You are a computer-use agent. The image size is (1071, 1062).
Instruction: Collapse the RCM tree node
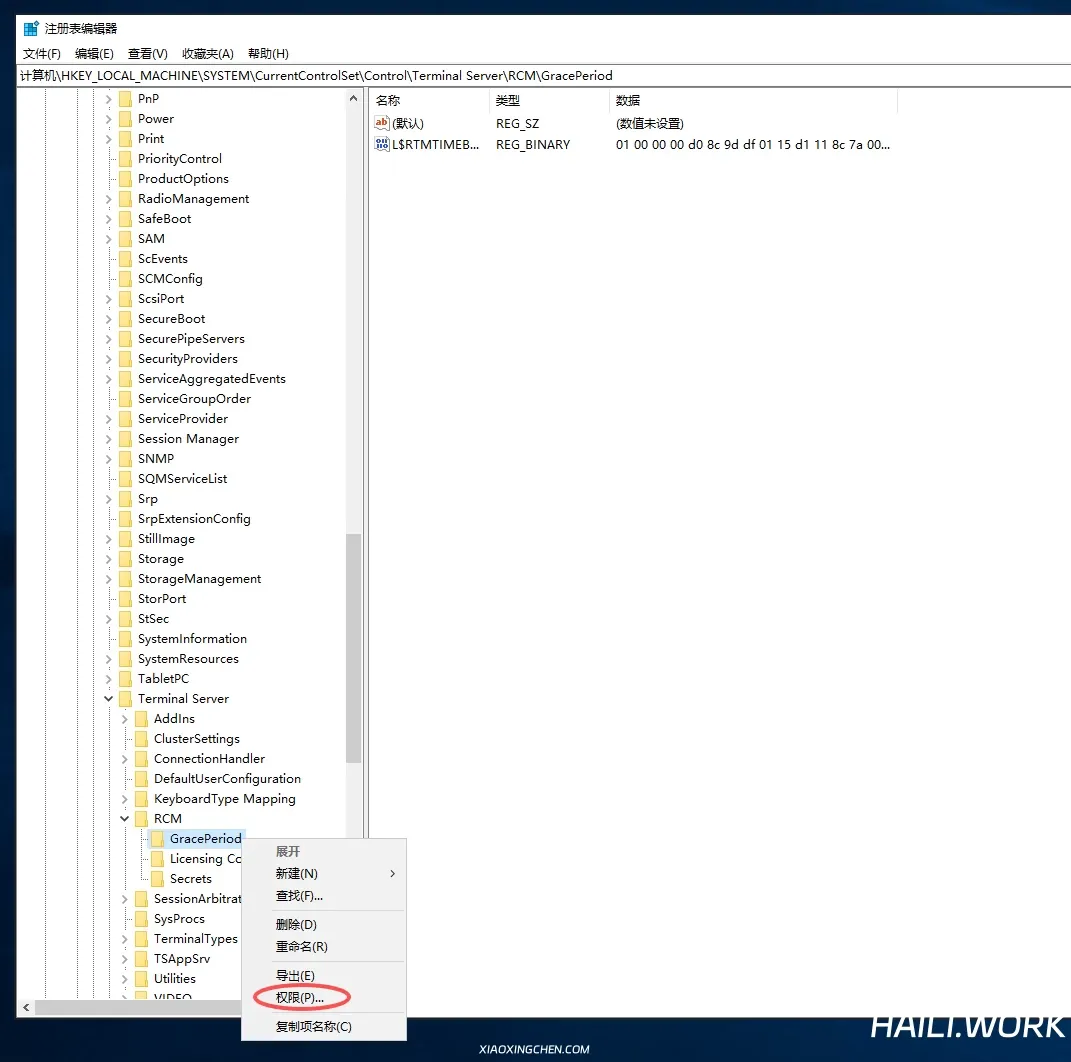pyautogui.click(x=125, y=819)
